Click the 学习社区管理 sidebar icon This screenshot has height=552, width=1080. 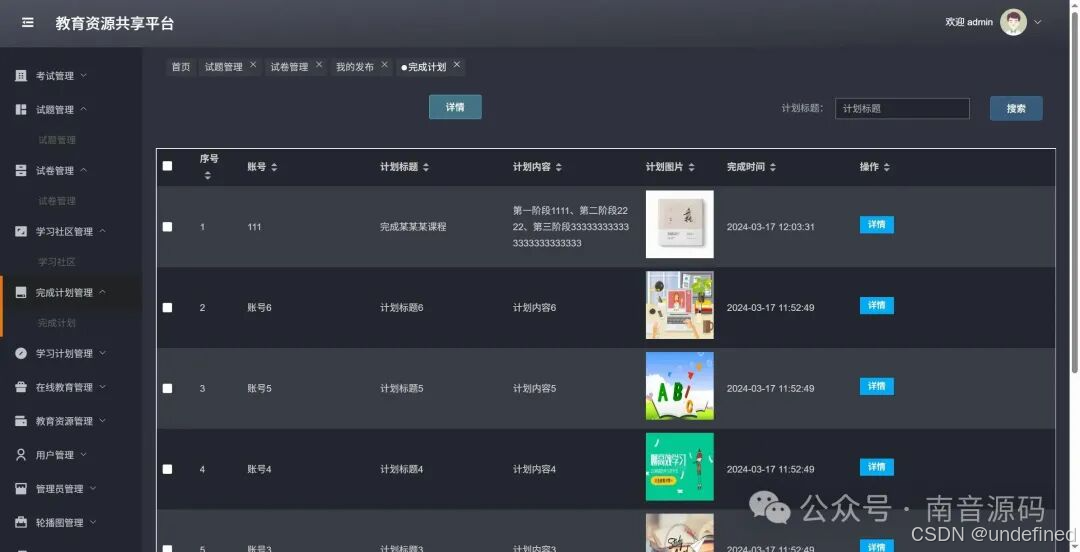[x=21, y=231]
